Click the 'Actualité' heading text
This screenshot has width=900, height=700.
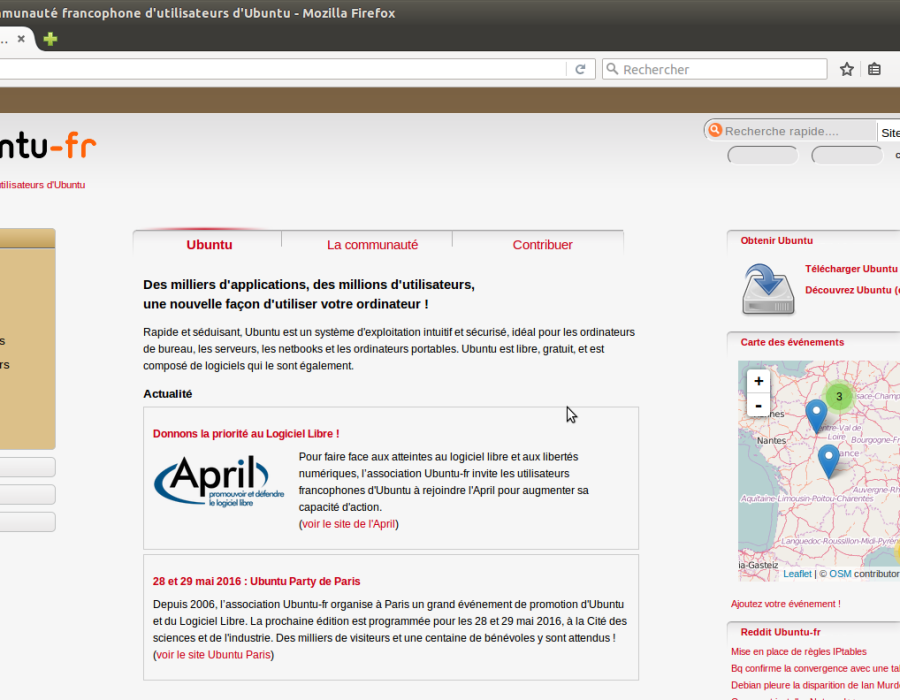click(x=168, y=394)
